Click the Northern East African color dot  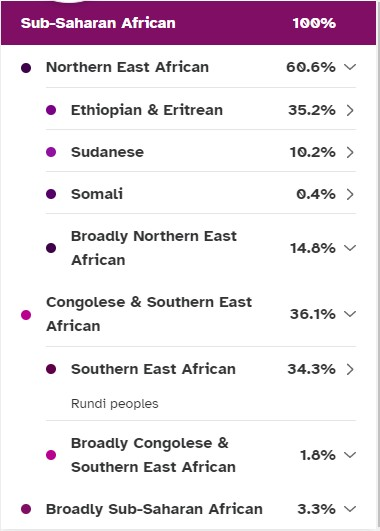26,68
